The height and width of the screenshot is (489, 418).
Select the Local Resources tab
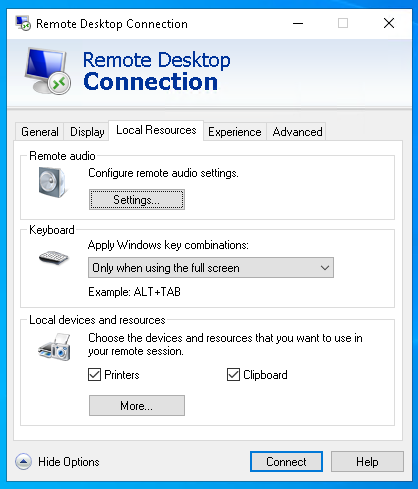[x=156, y=130]
